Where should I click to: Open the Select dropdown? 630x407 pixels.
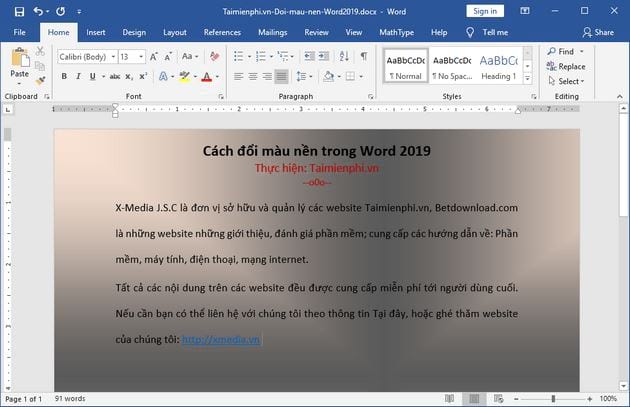(567, 81)
